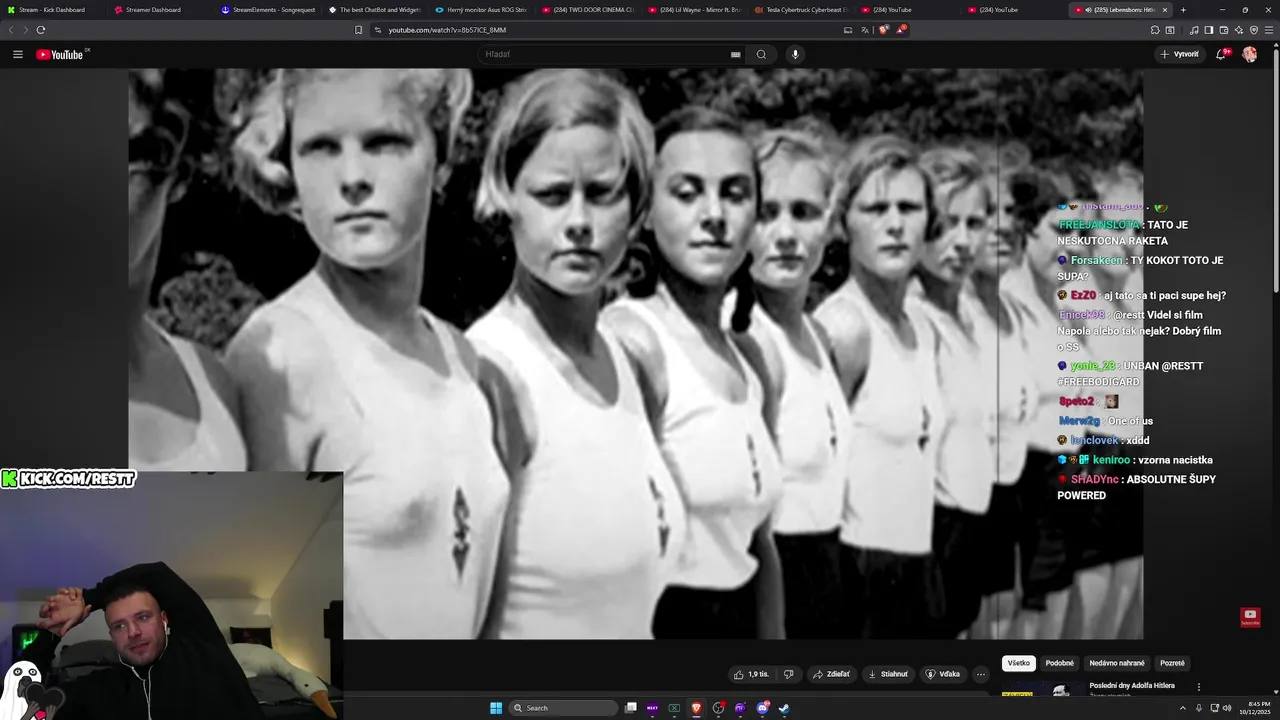Click the youtube.com address bar URL
The image size is (1280, 720).
click(x=447, y=30)
